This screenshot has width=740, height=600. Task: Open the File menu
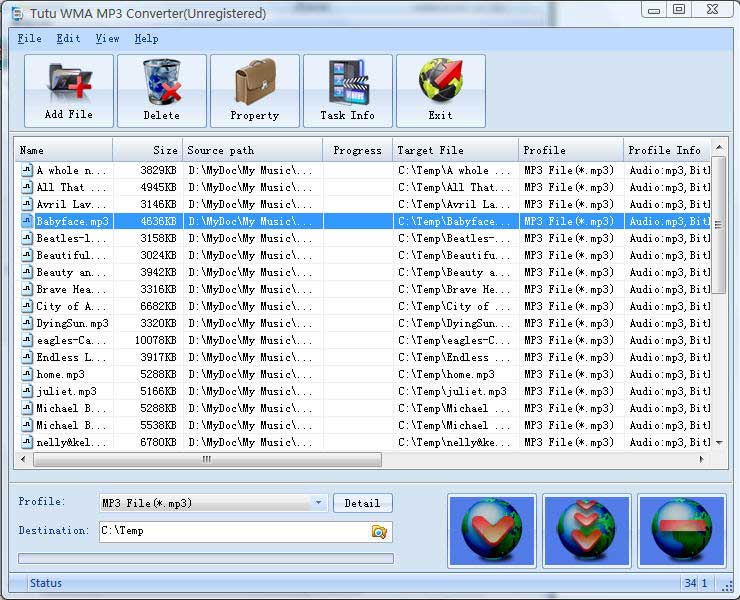coord(29,39)
